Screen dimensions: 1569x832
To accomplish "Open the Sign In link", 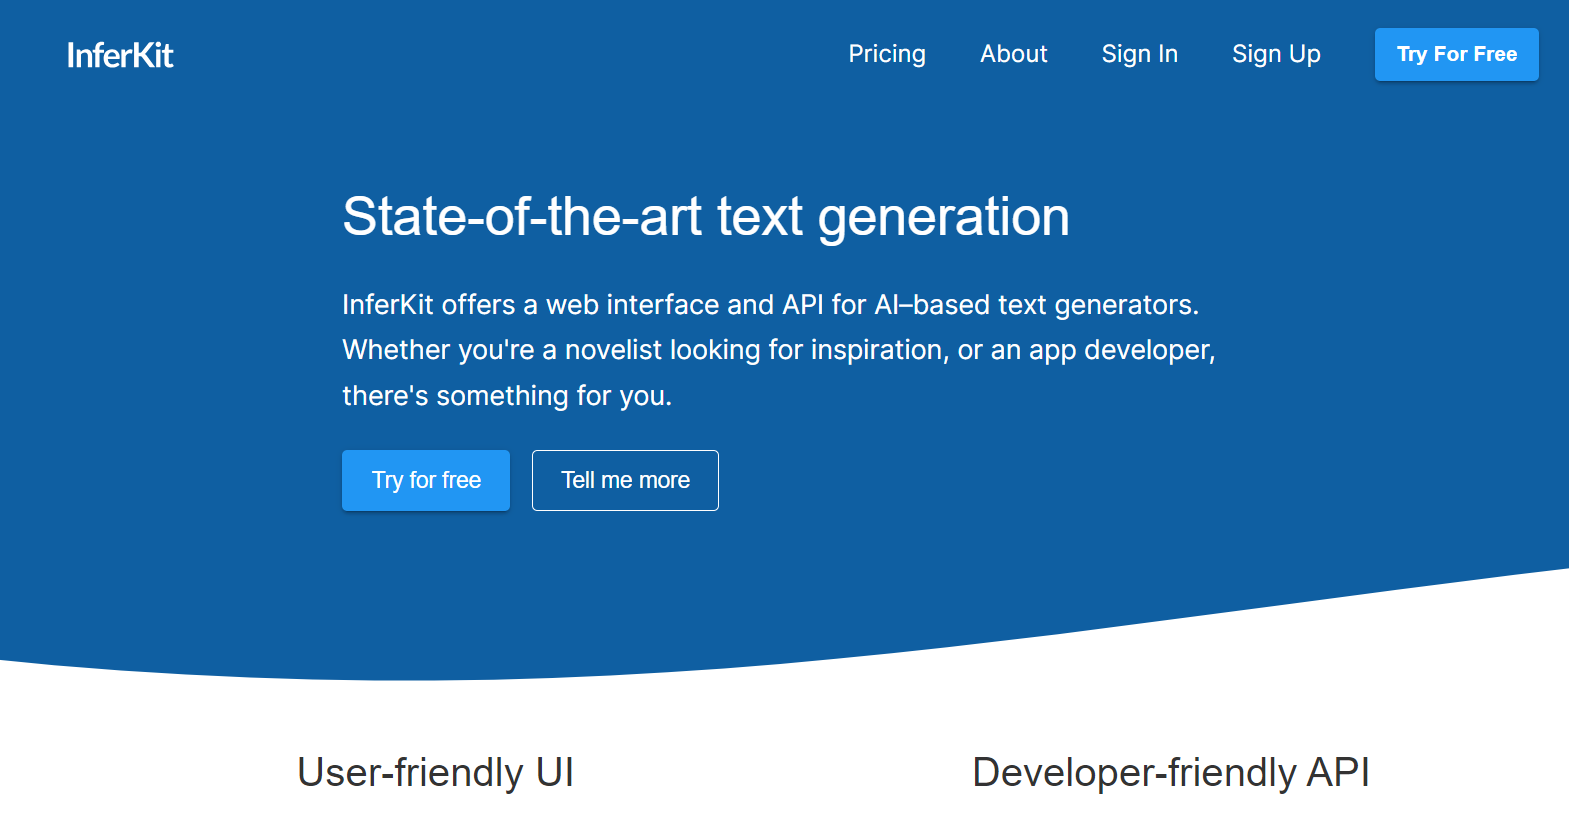I will pyautogui.click(x=1139, y=54).
